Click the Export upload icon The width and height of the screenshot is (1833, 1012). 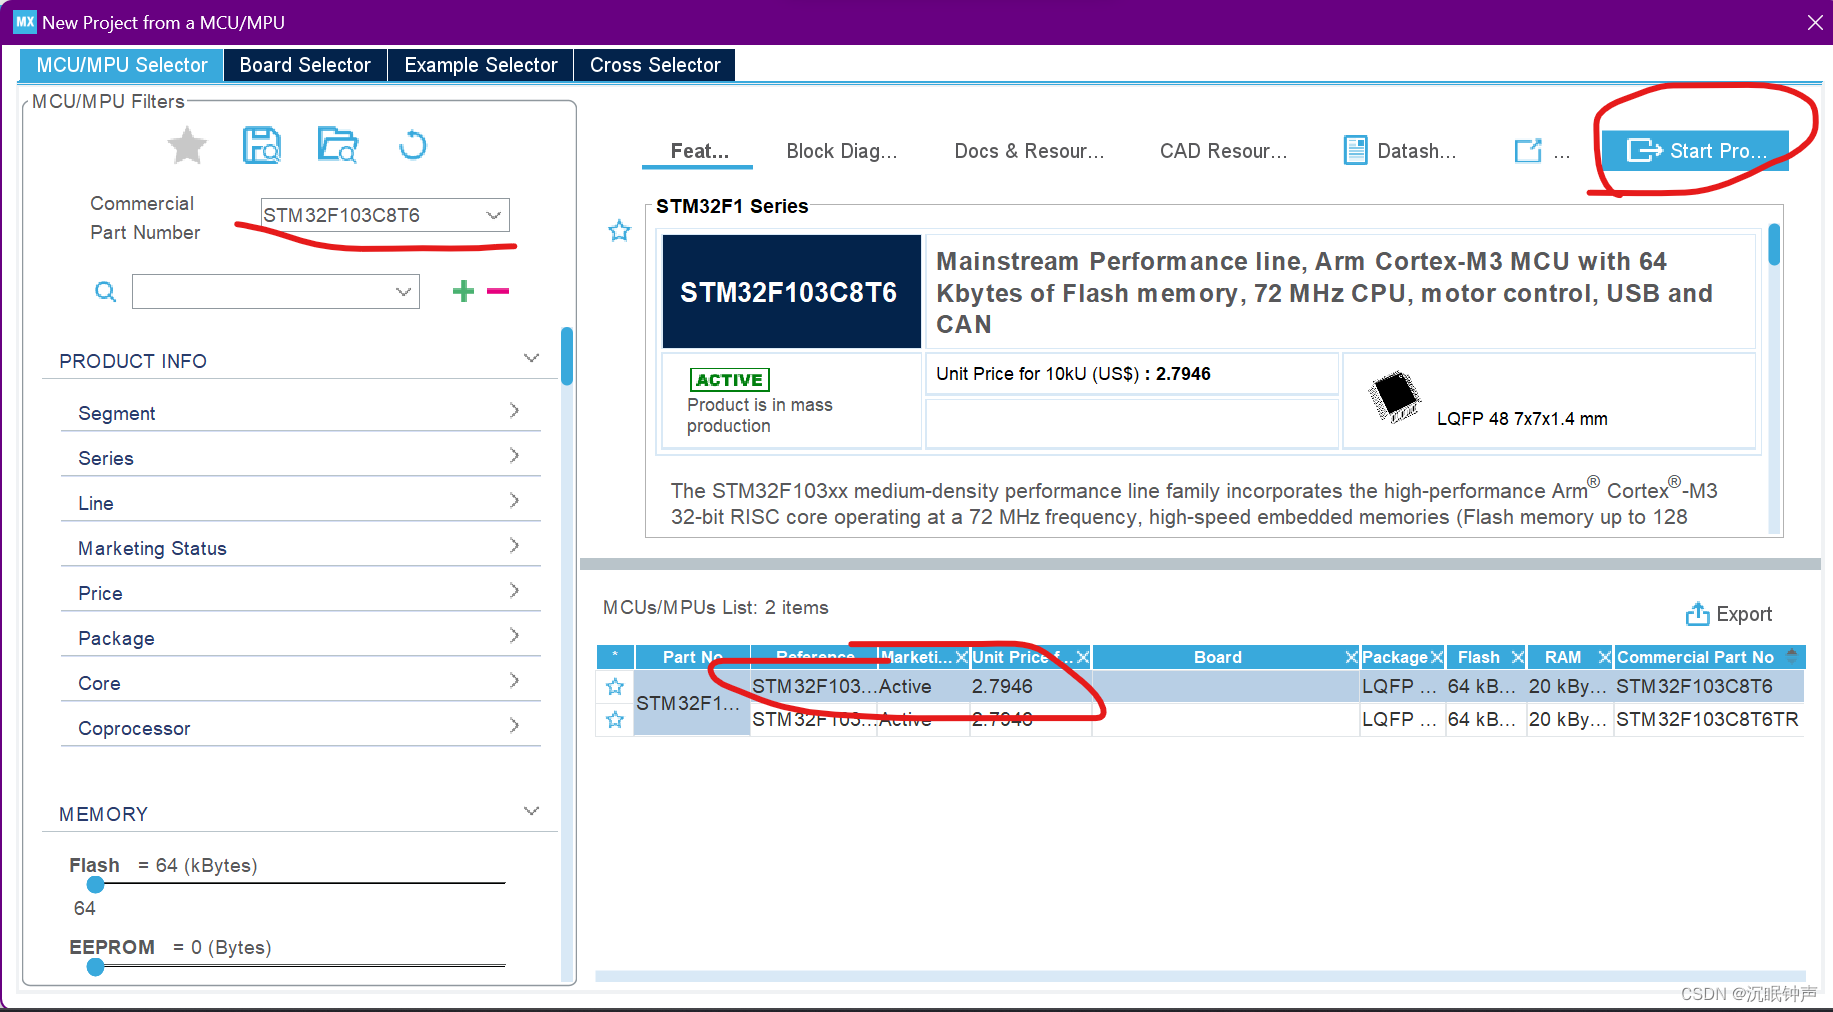point(1697,614)
